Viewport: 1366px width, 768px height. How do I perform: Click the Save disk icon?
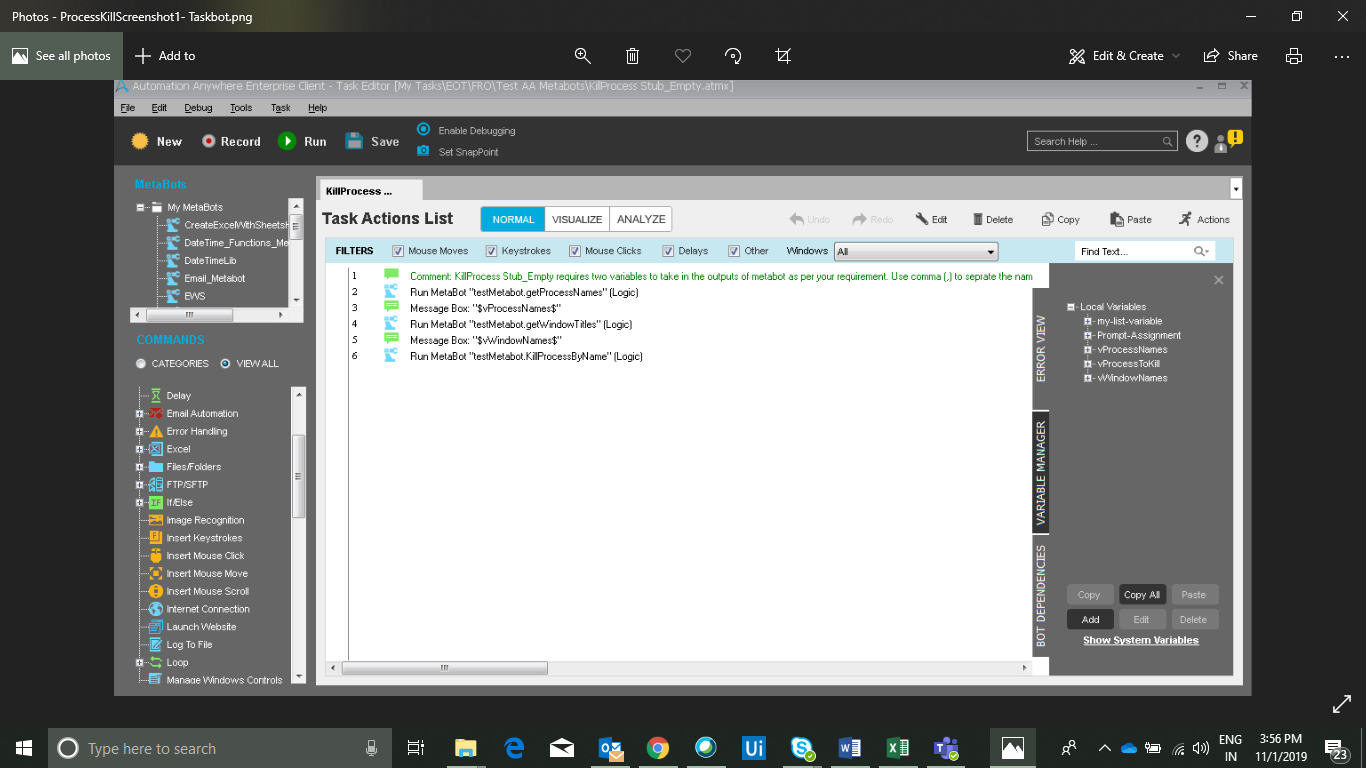point(354,141)
